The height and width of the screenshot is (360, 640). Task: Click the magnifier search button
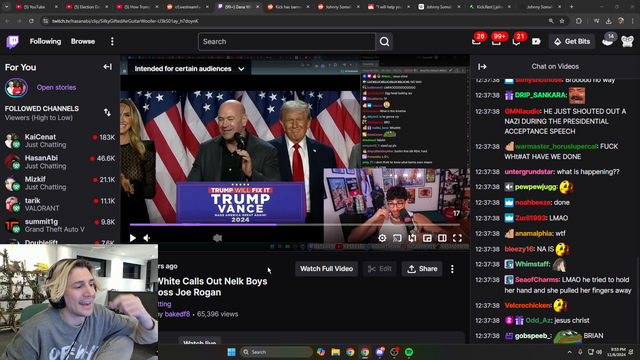click(x=384, y=42)
